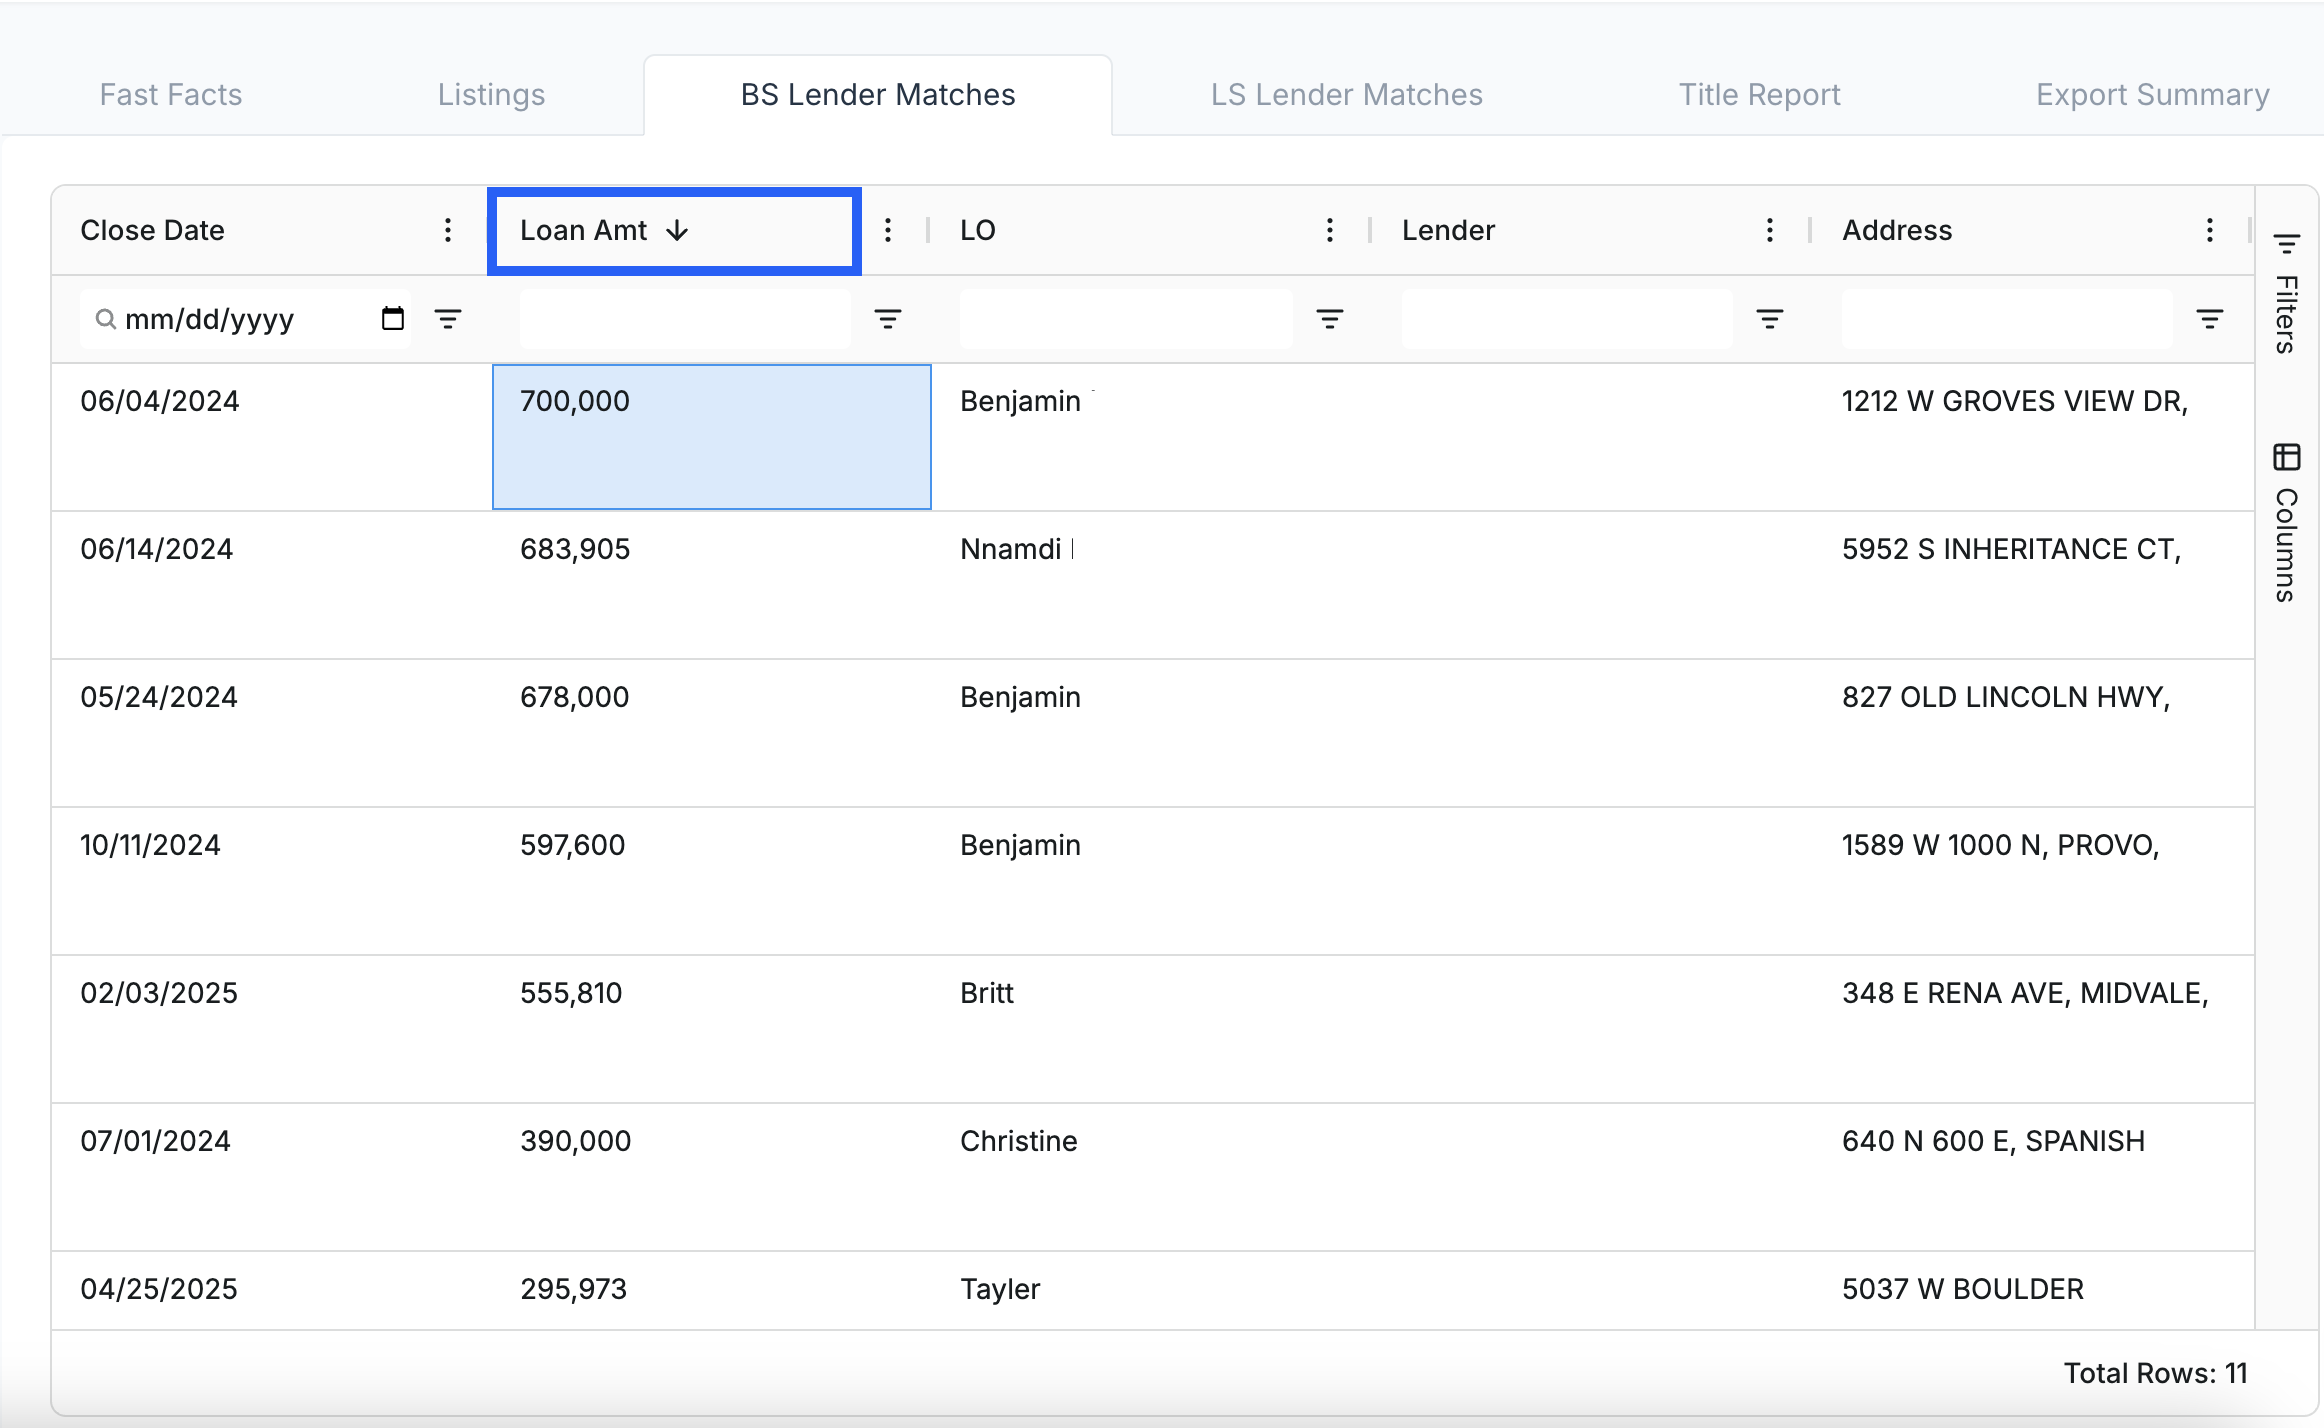
Task: Click close date 06/14/2024
Action: point(157,549)
